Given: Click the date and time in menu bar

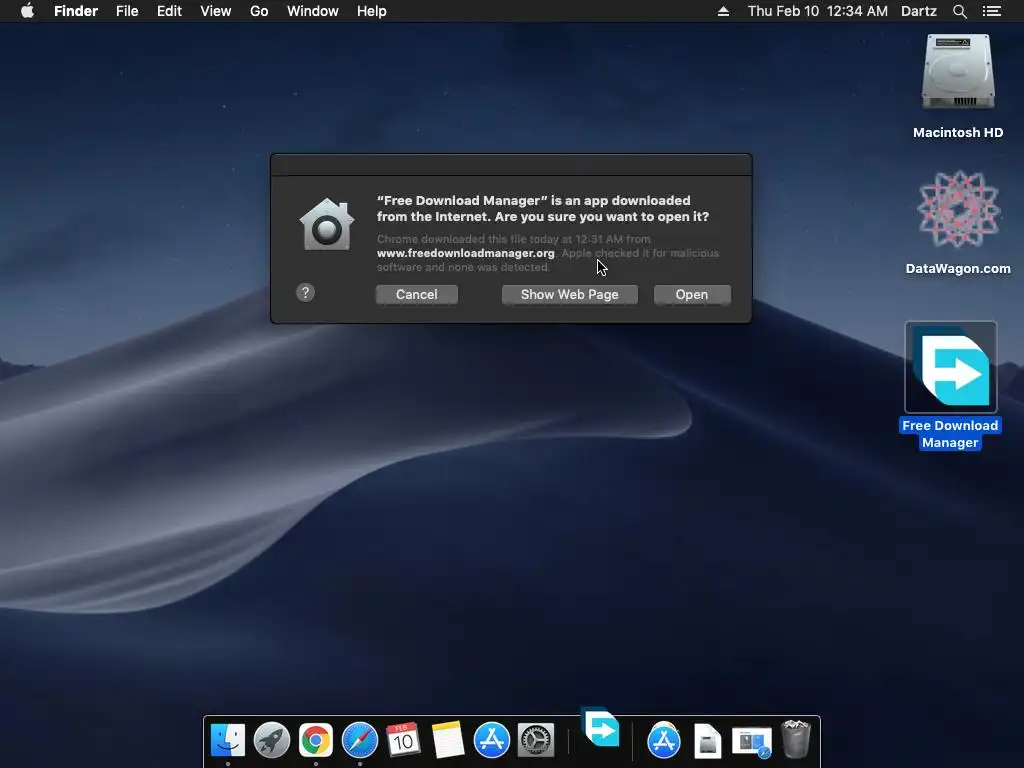Looking at the screenshot, I should [818, 11].
